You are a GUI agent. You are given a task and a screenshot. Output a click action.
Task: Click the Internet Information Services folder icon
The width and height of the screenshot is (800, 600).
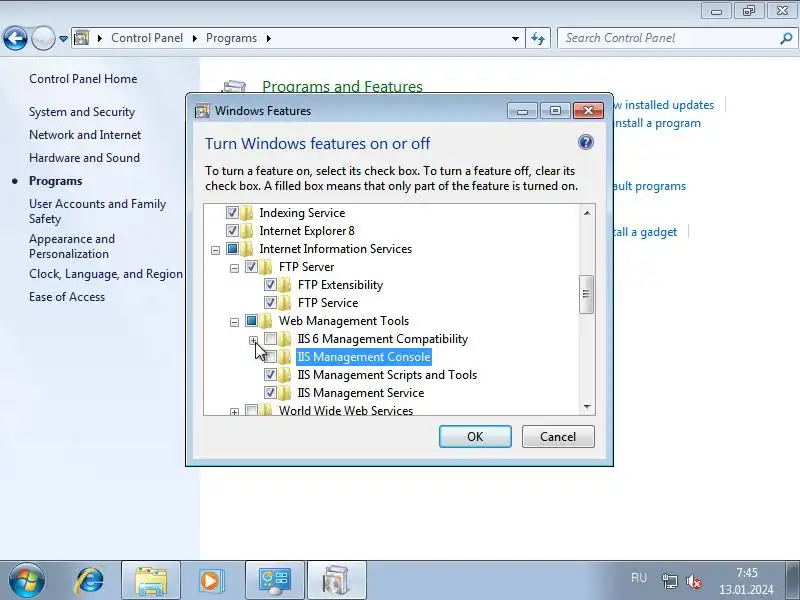click(x=247, y=249)
